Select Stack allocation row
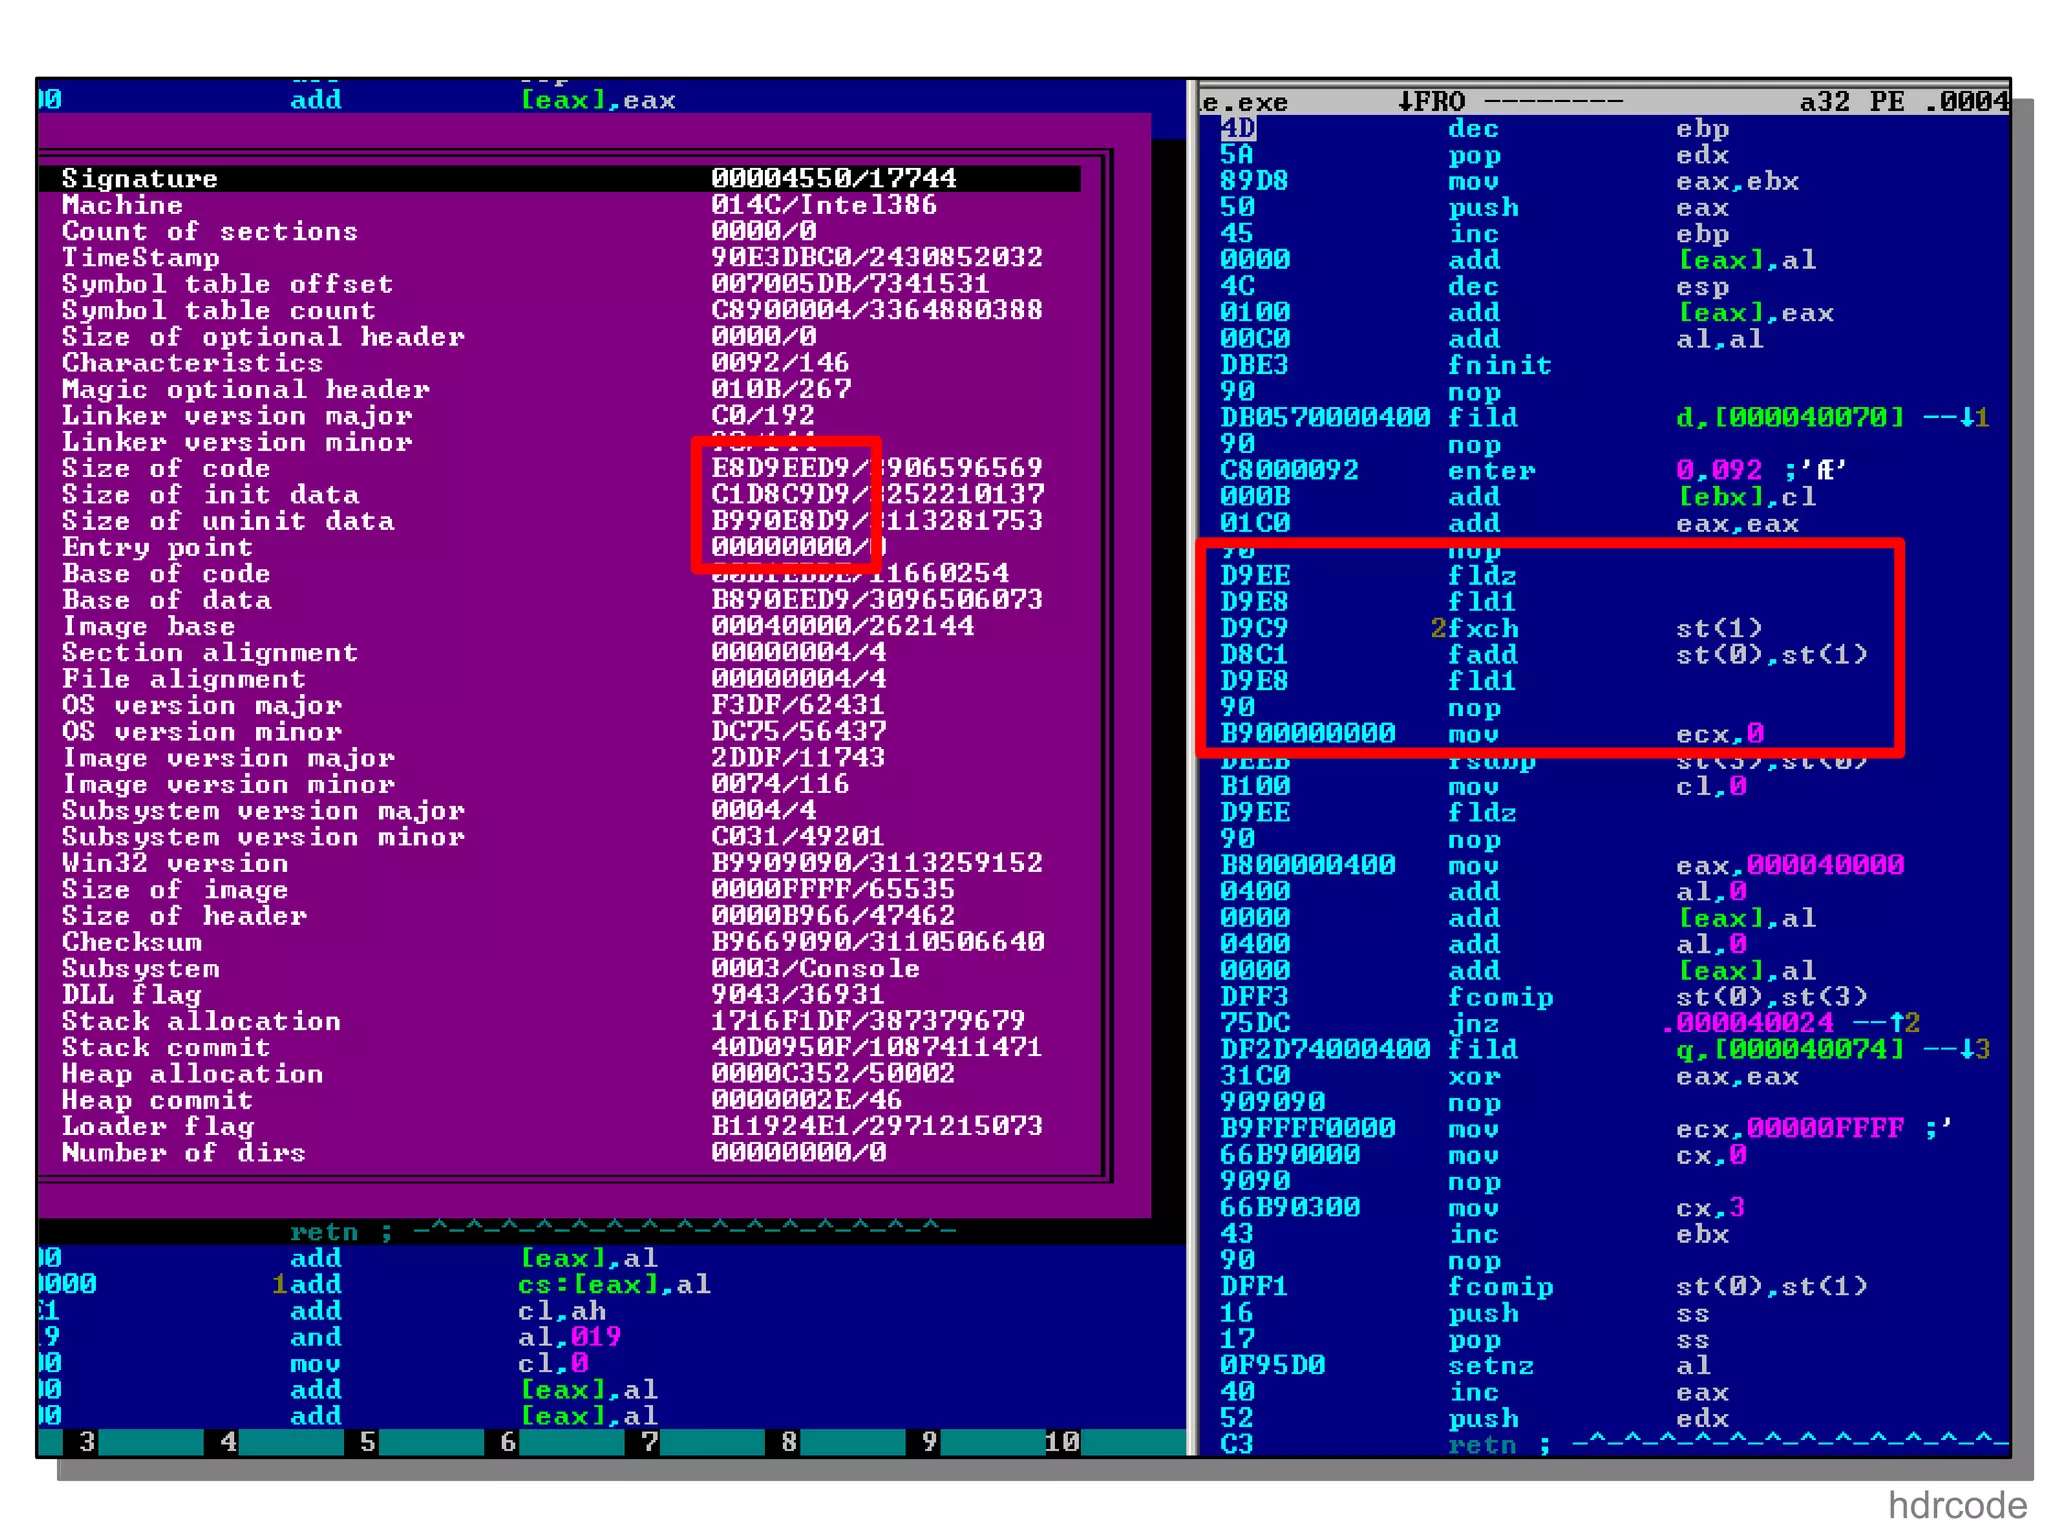This screenshot has height=1535, width=2048. 560,1020
